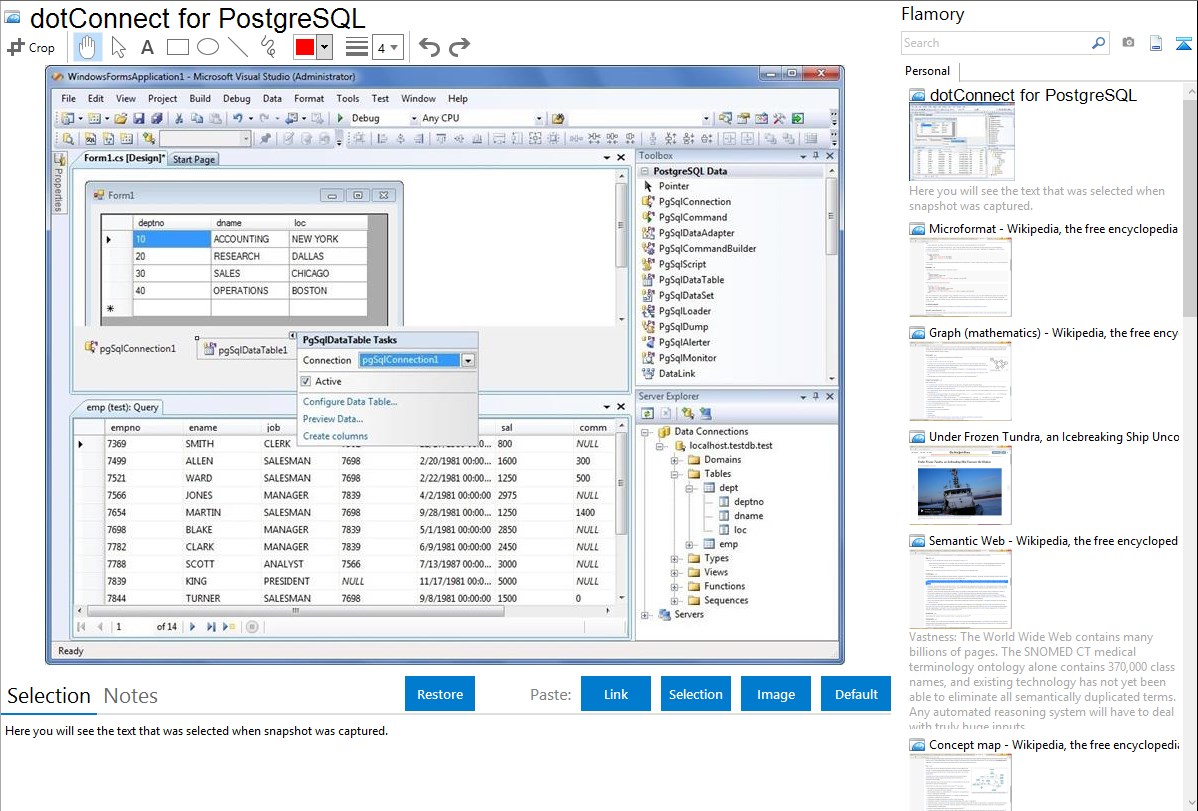Select the text annotation tool
The width and height of the screenshot is (1198, 811).
[147, 47]
